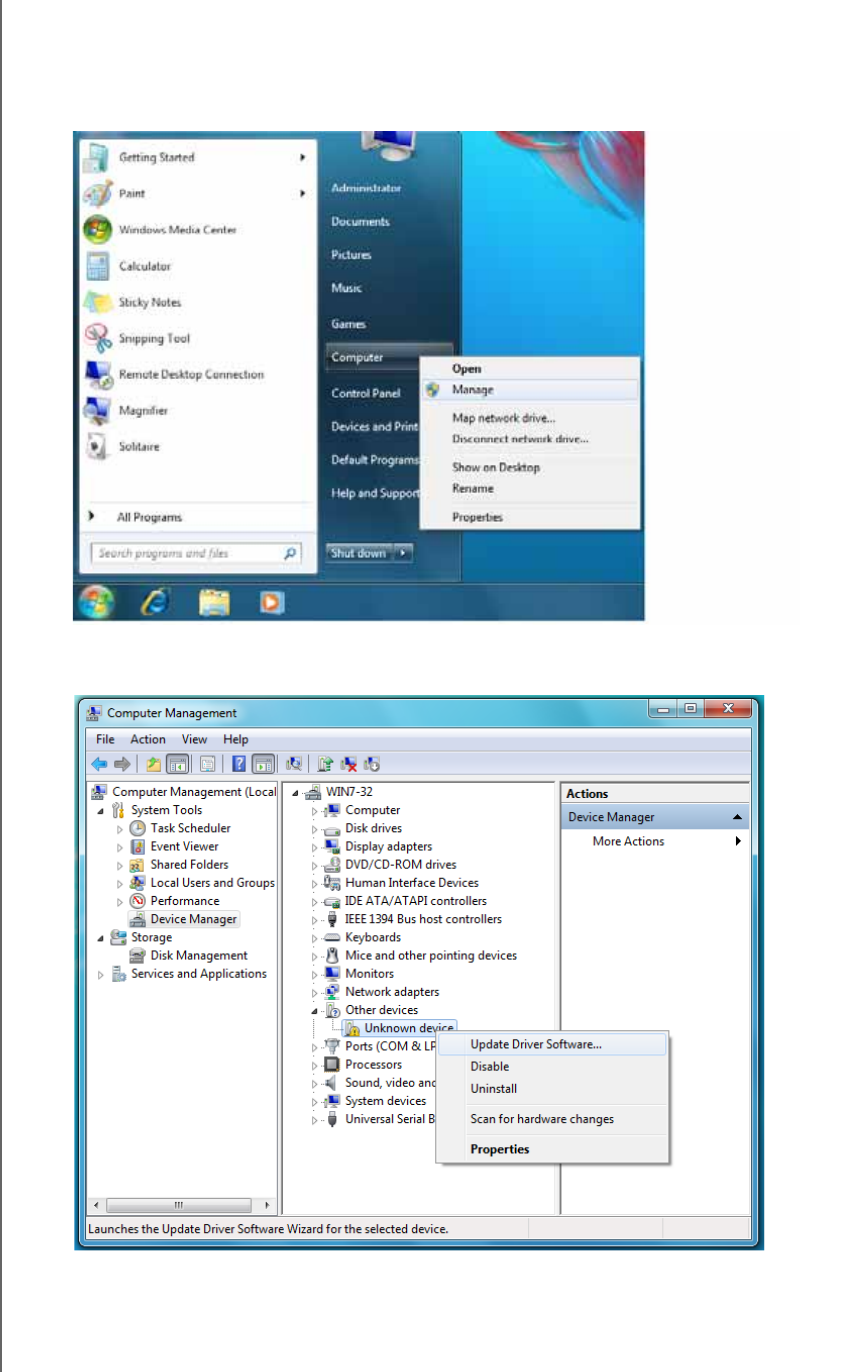Open Windows Media Player from taskbar
849x1372 pixels.
(x=271, y=603)
